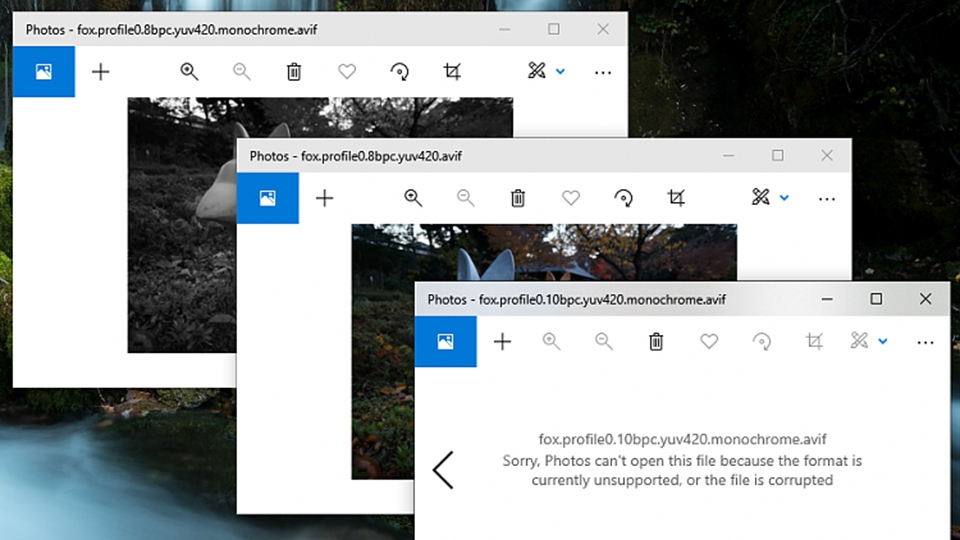Open See more (...) menu in color 8bpc window
This screenshot has height=540, width=960.
pyautogui.click(x=827, y=199)
